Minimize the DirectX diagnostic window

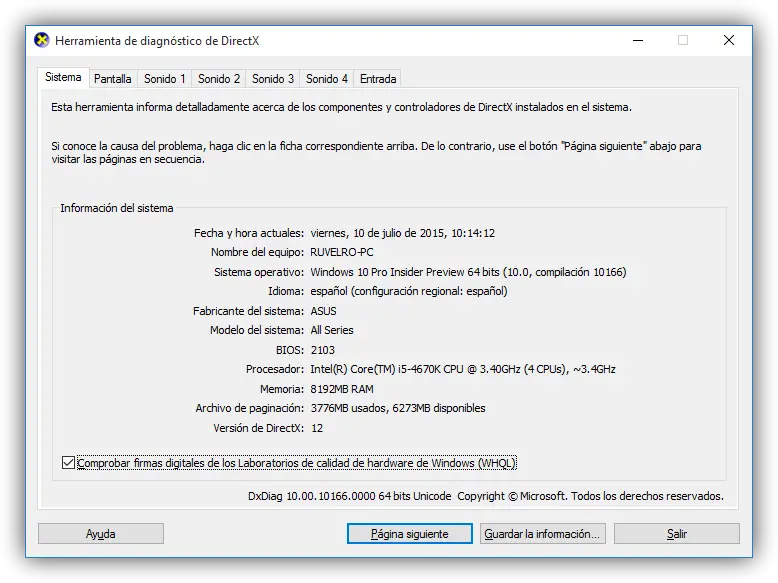(638, 40)
